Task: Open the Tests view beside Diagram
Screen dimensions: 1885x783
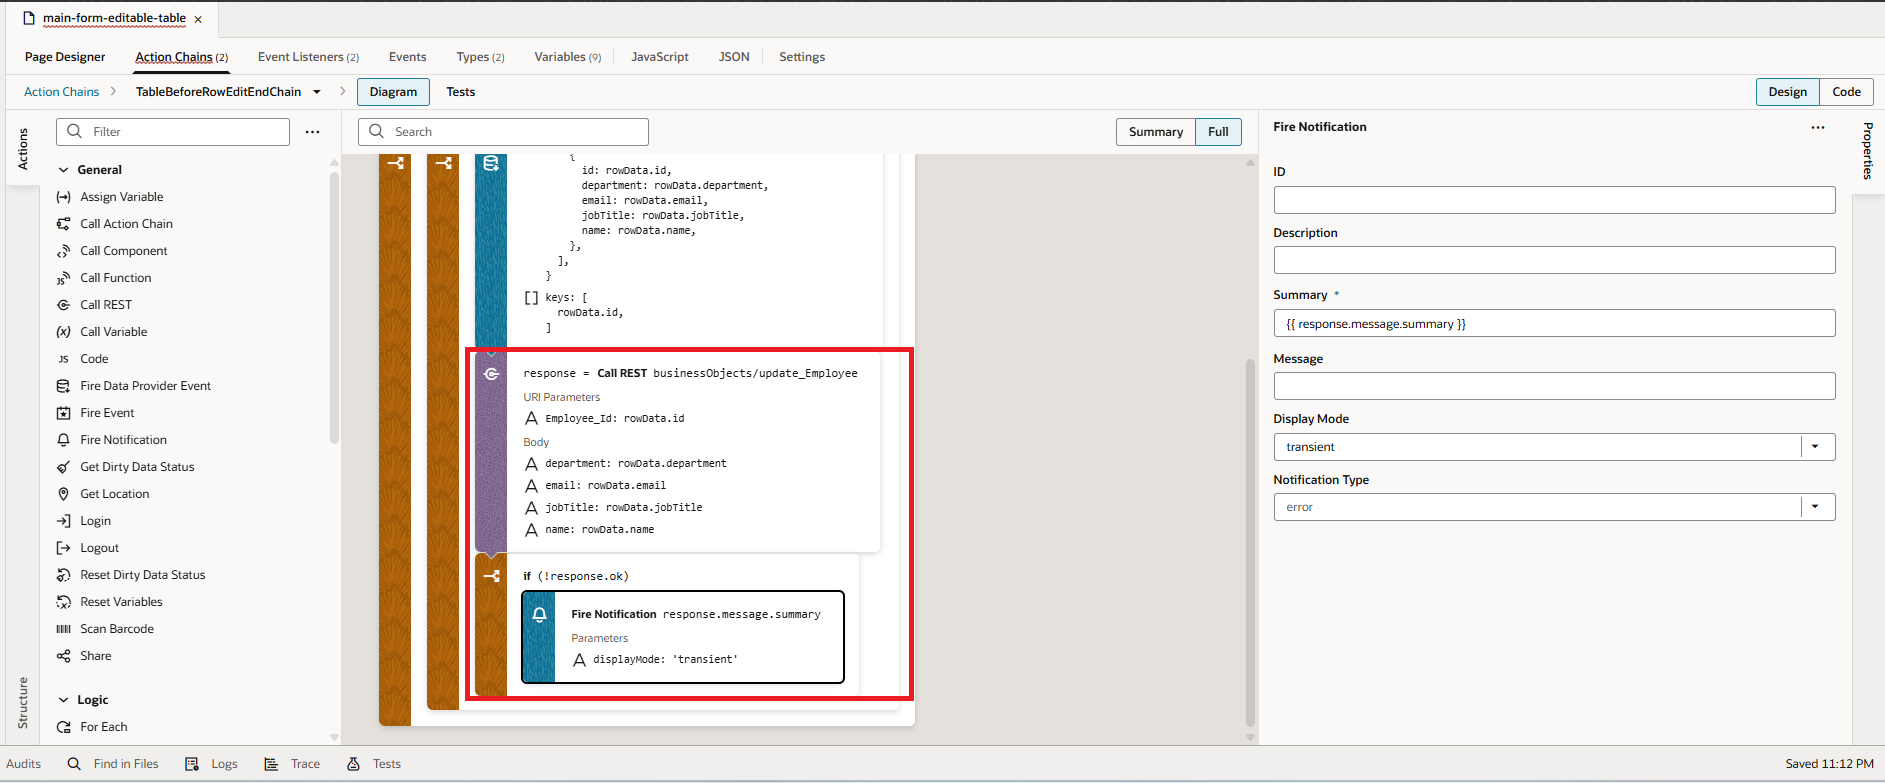Action: (460, 92)
